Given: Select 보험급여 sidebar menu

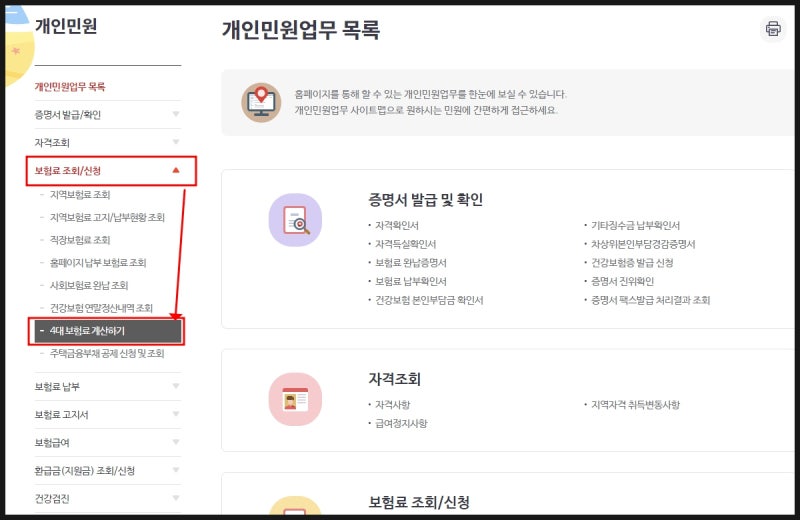Looking at the screenshot, I should click(52, 443).
